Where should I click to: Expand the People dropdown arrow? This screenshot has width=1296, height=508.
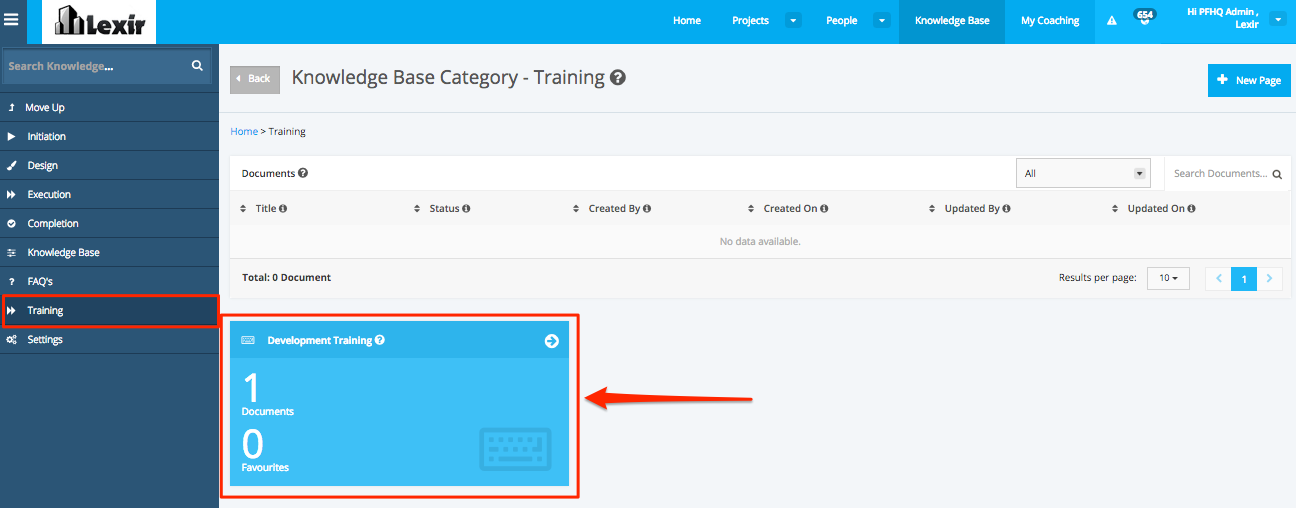pyautogui.click(x=881, y=20)
